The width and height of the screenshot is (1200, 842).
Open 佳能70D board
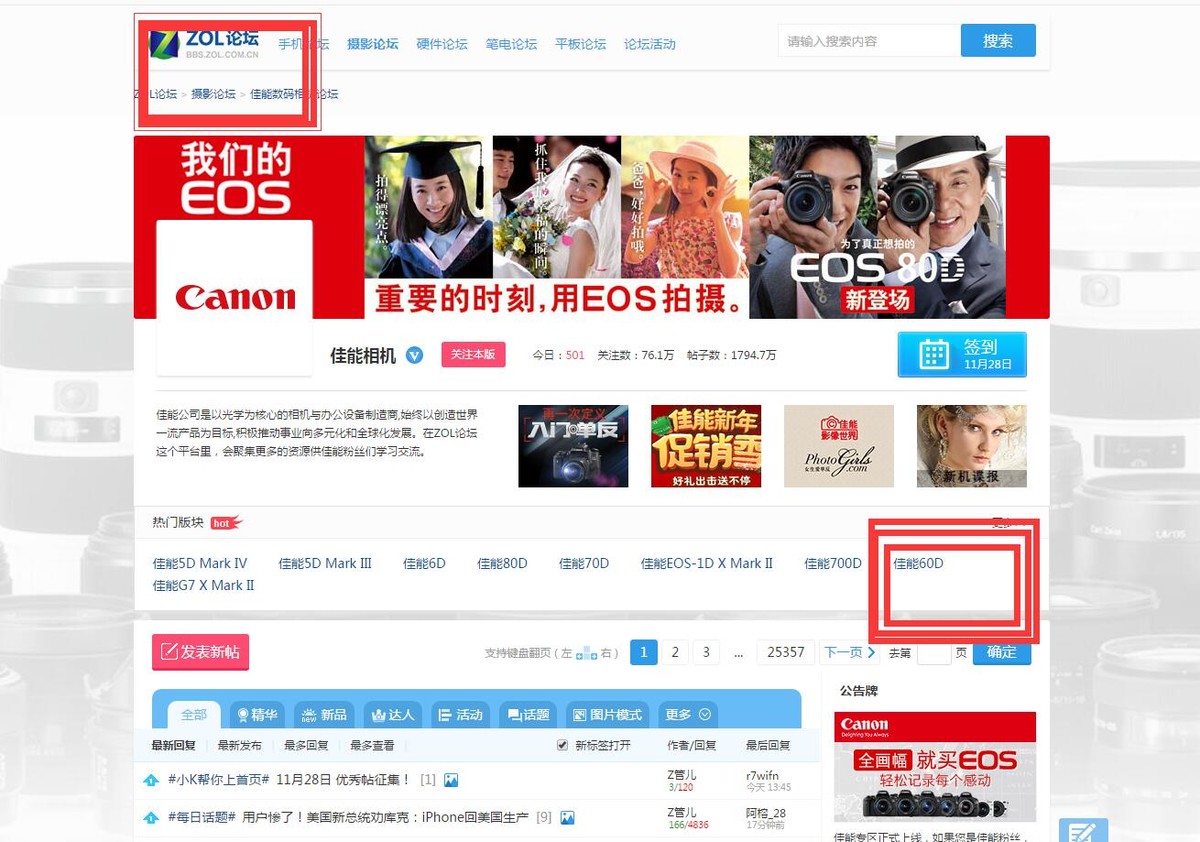tap(584, 563)
